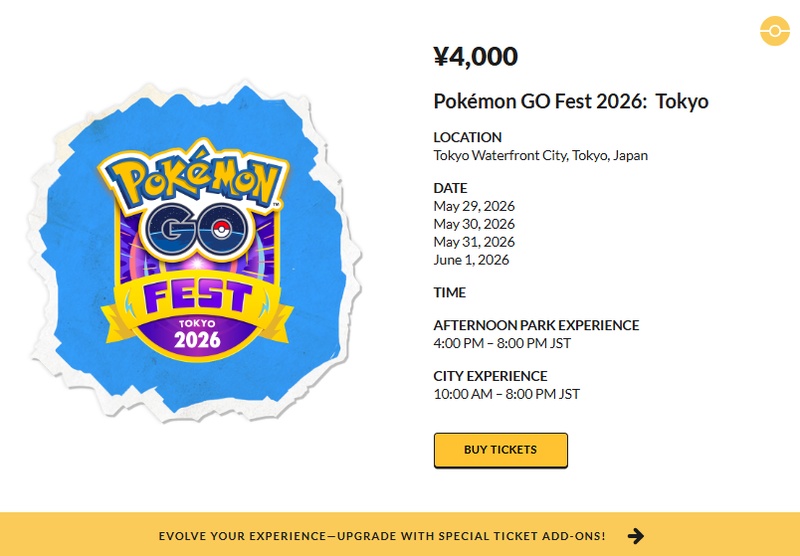Click the City Experience heading
This screenshot has height=556, width=800.
[490, 376]
